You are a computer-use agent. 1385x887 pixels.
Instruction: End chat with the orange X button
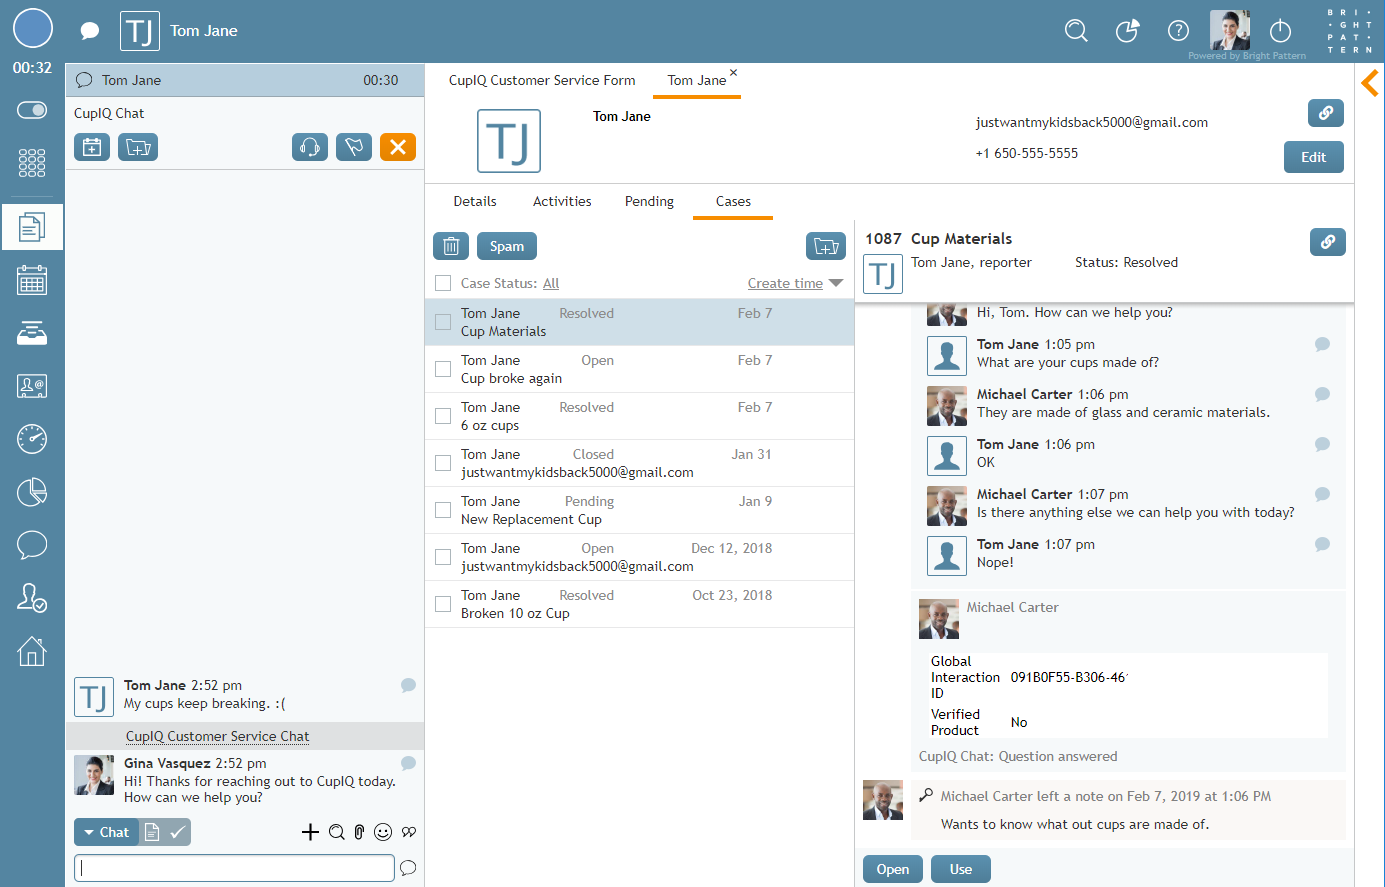tap(398, 147)
